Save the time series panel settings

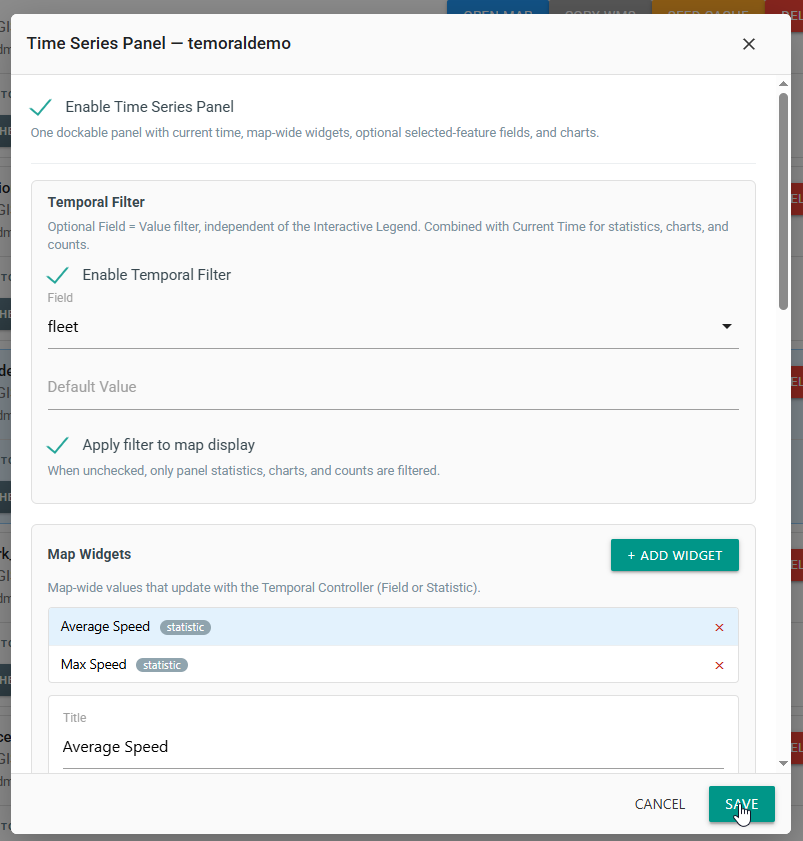741,804
